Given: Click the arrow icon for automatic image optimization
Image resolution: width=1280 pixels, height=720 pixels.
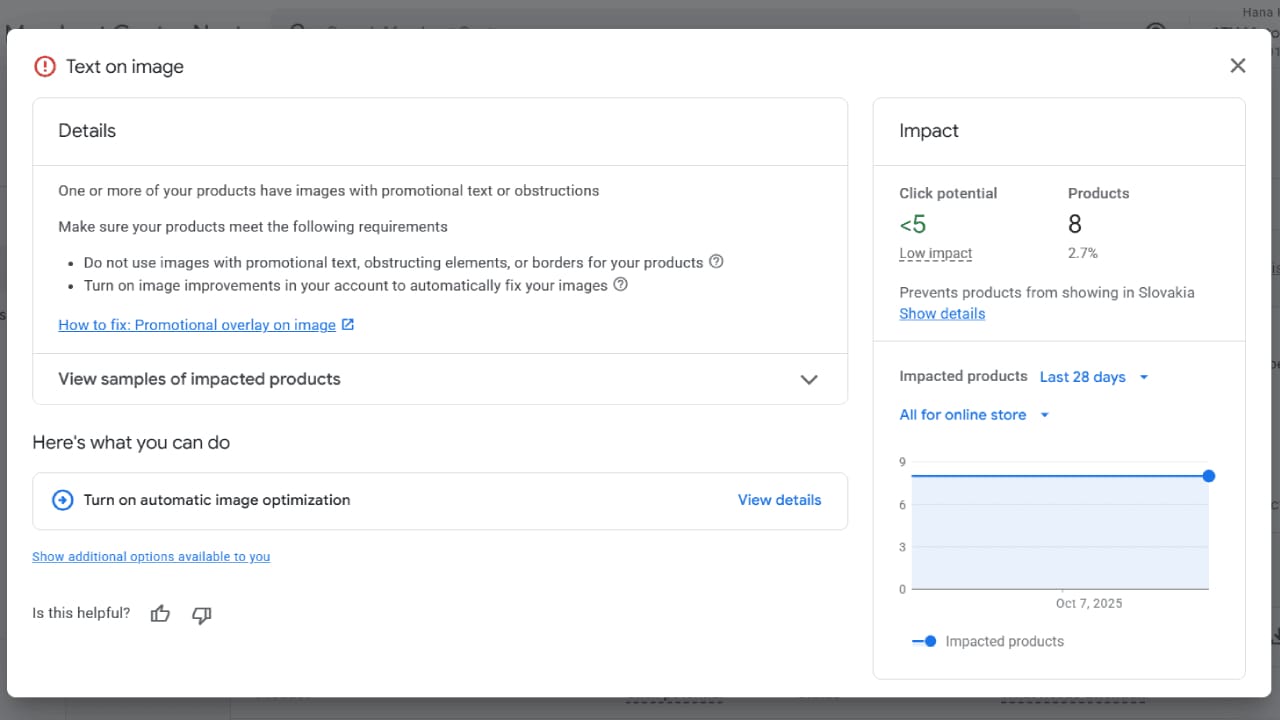Looking at the screenshot, I should [x=62, y=500].
